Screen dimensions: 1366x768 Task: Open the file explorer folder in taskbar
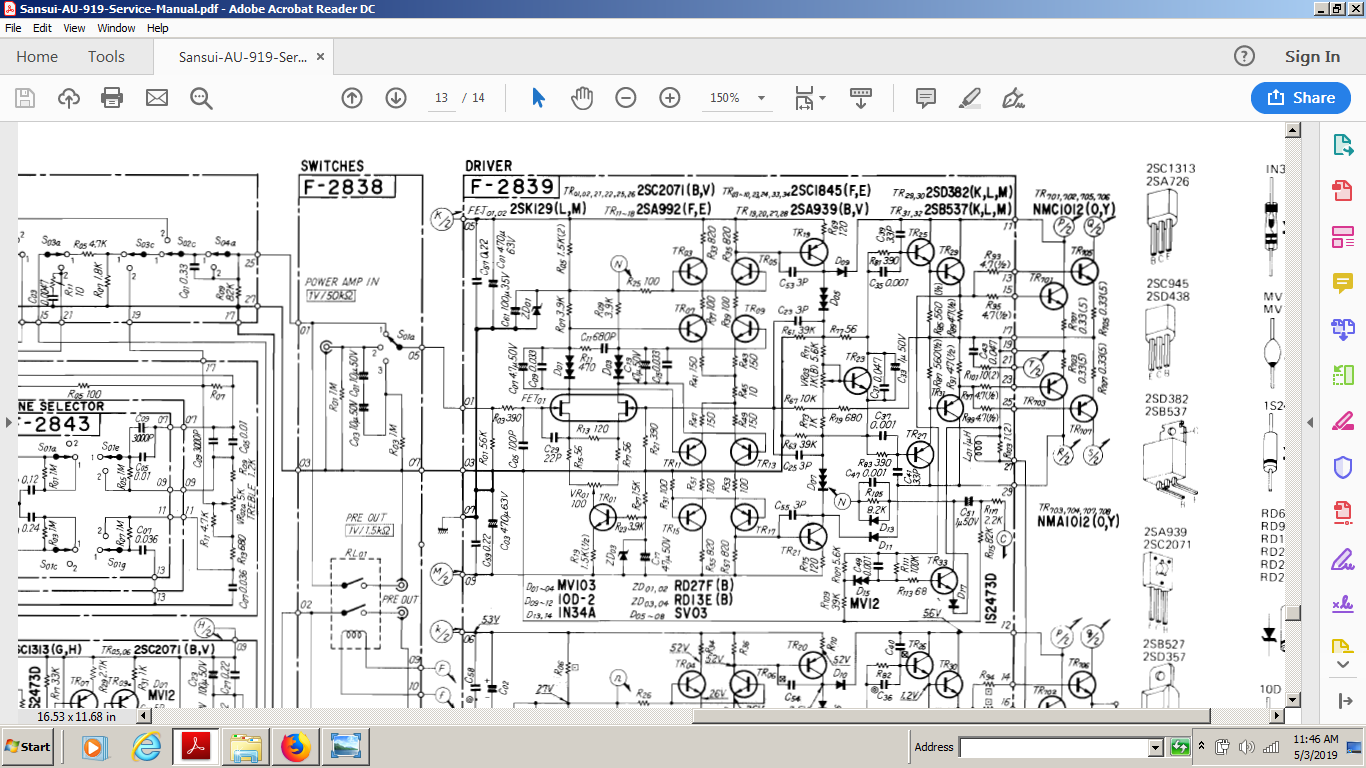[x=245, y=747]
